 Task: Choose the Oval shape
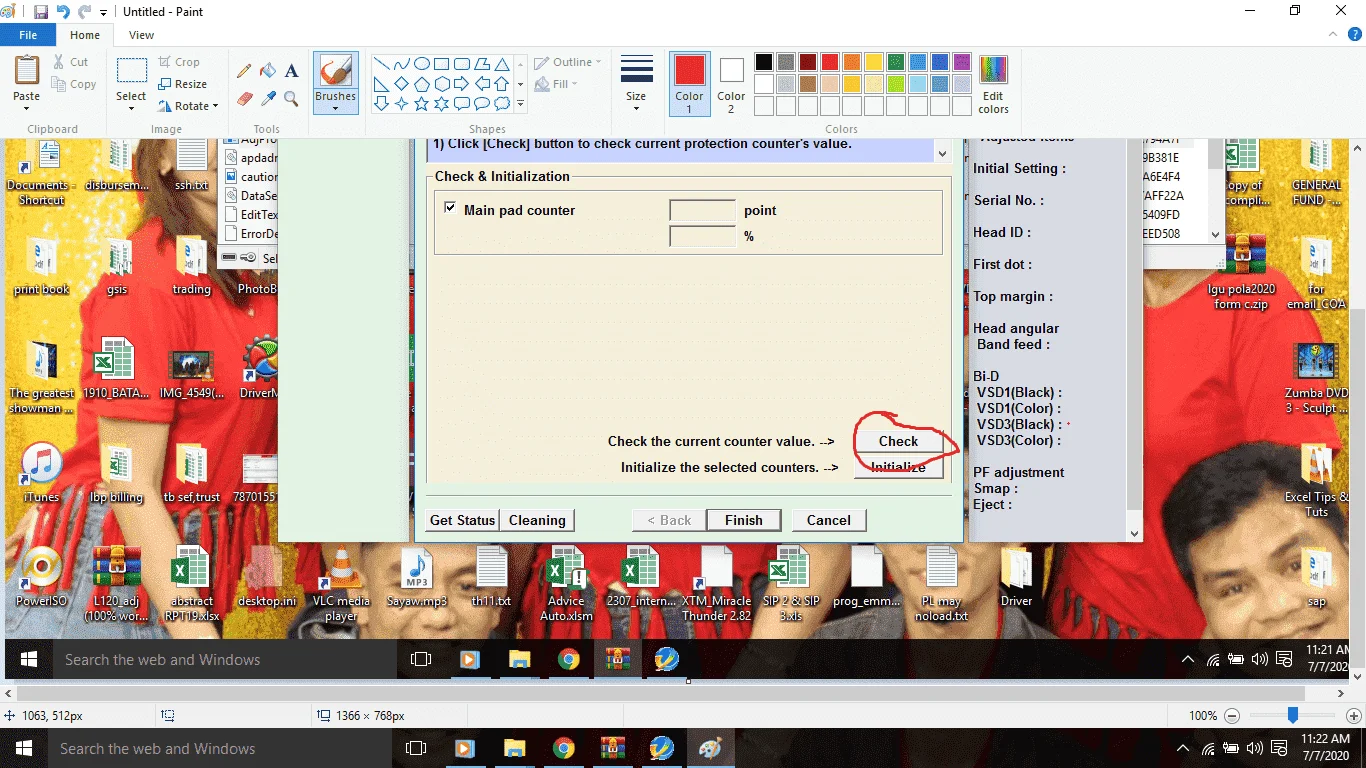[422, 63]
